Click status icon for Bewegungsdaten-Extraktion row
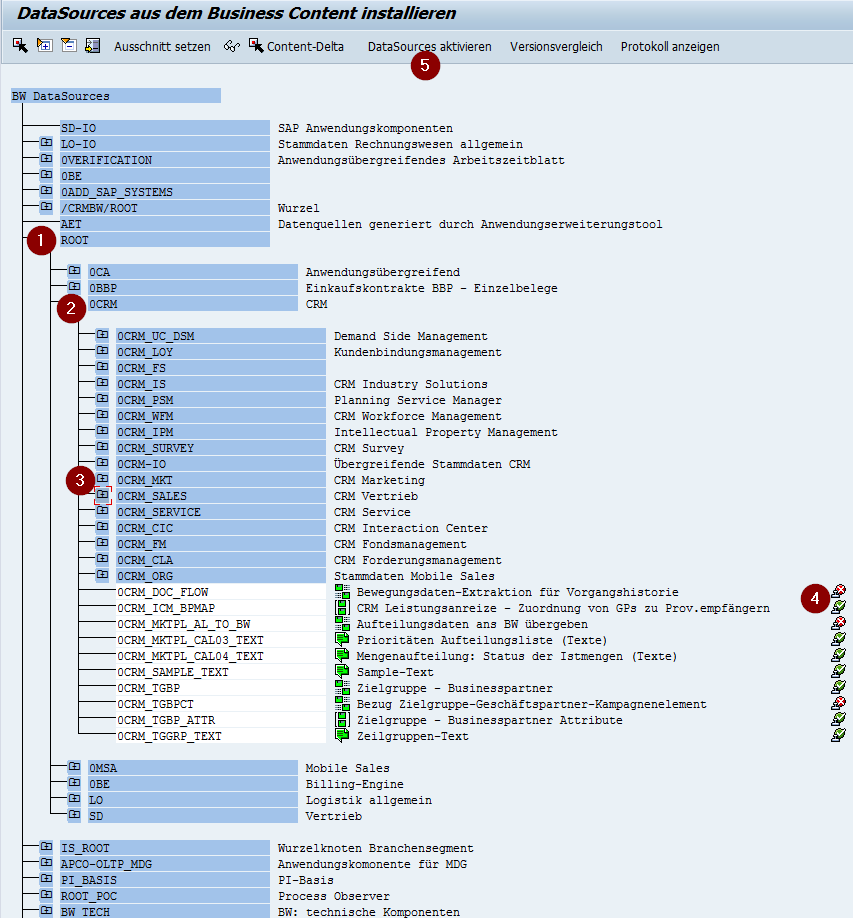The height and width of the screenshot is (918, 853). (x=838, y=591)
